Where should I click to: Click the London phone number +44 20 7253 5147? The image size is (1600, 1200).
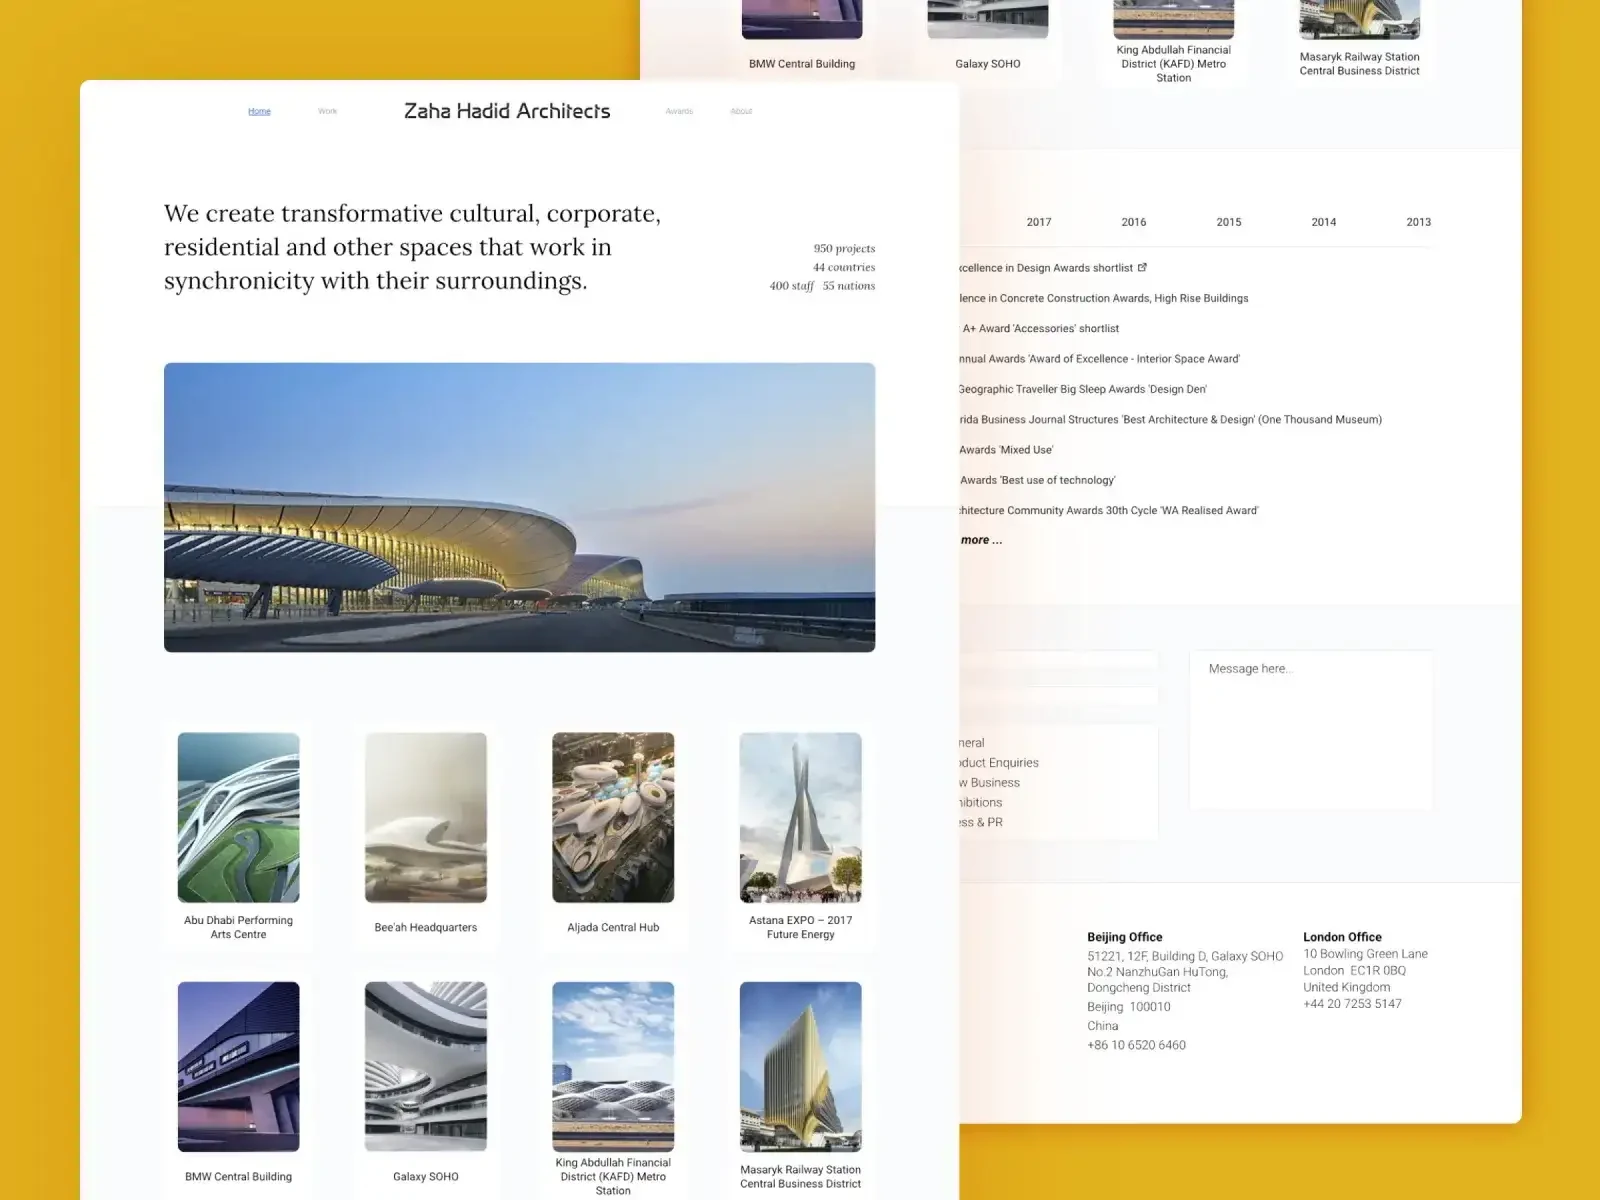[x=1352, y=1003]
